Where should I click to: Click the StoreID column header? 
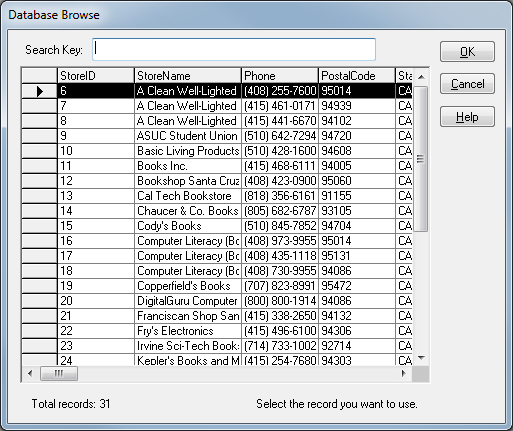click(96, 76)
